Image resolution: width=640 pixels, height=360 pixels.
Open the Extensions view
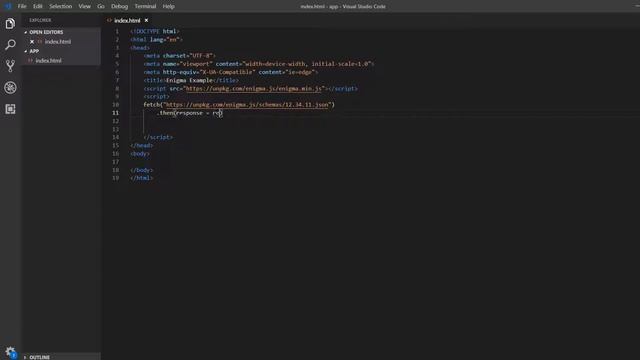tap(10, 109)
